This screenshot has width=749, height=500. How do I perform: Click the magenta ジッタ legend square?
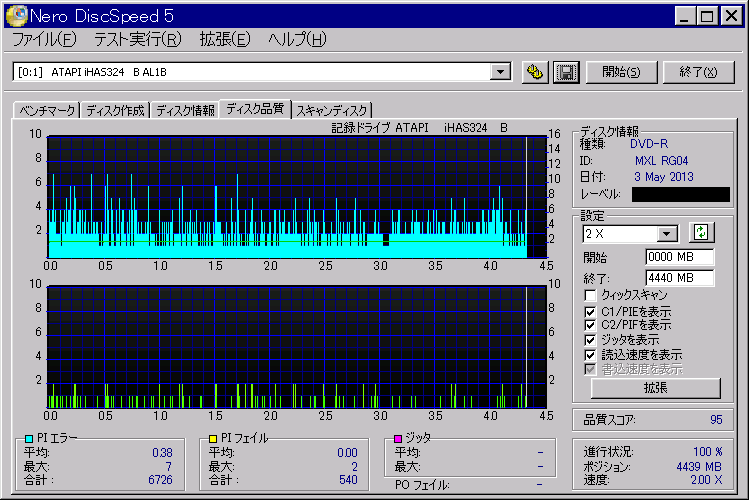pos(398,438)
